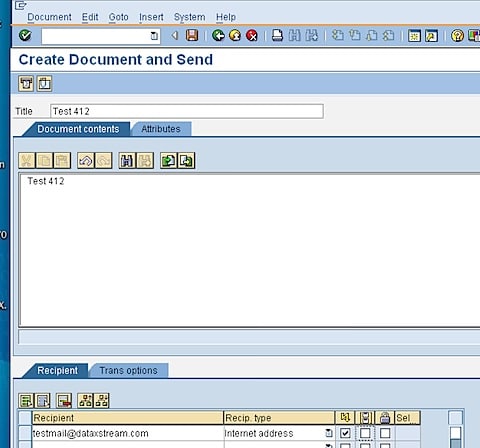
Task: Click the Find Next binoculars icon in standard toolbar
Action: coord(312,35)
